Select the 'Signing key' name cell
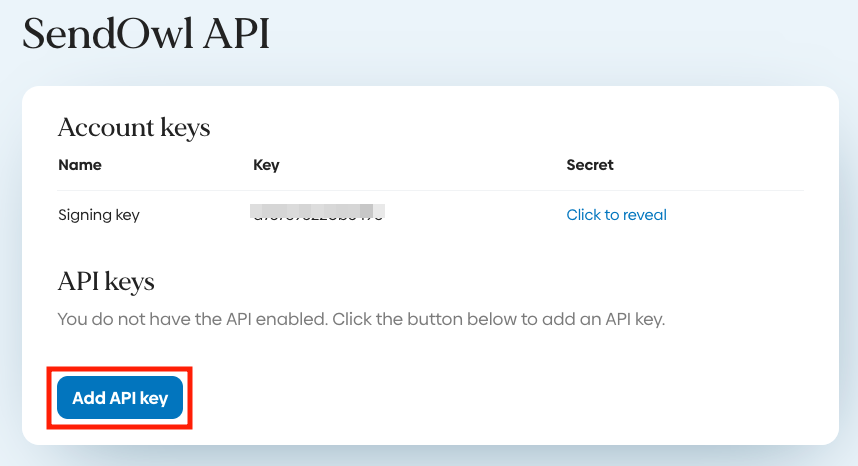Image resolution: width=858 pixels, height=466 pixels. pos(99,215)
